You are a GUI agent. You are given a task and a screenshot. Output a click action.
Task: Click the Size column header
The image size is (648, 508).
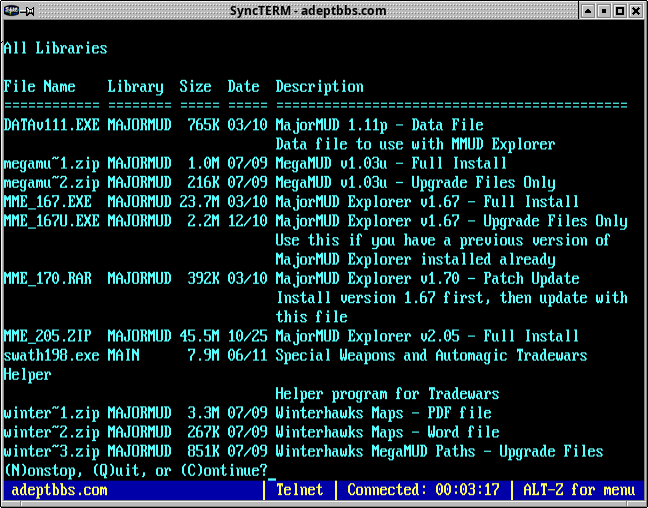pos(195,87)
